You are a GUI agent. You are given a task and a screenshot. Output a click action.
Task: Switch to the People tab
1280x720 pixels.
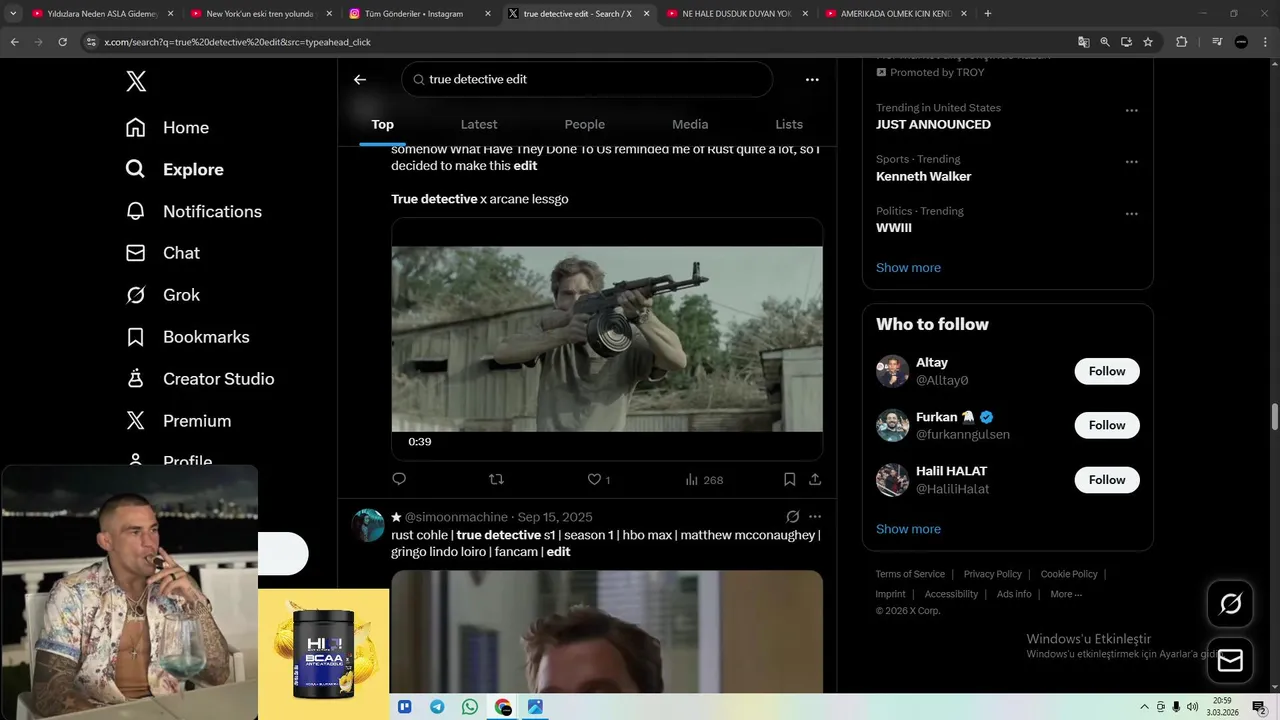pyautogui.click(x=585, y=125)
